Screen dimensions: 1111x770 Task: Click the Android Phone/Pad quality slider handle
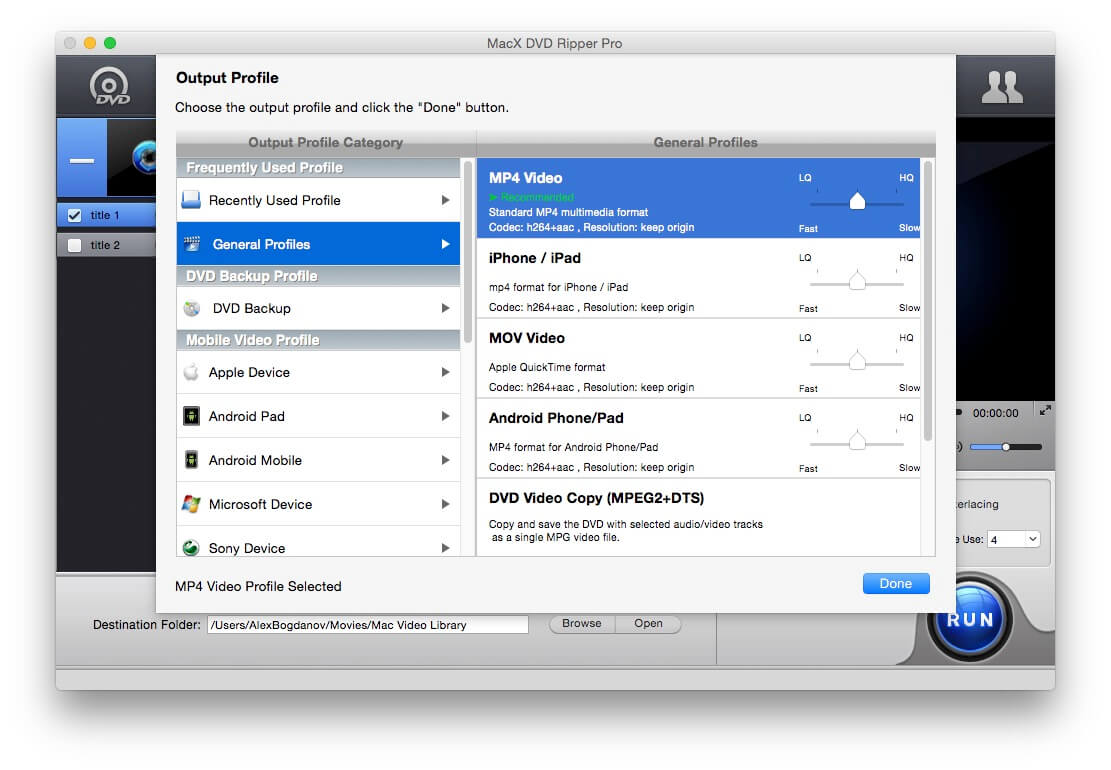click(857, 441)
